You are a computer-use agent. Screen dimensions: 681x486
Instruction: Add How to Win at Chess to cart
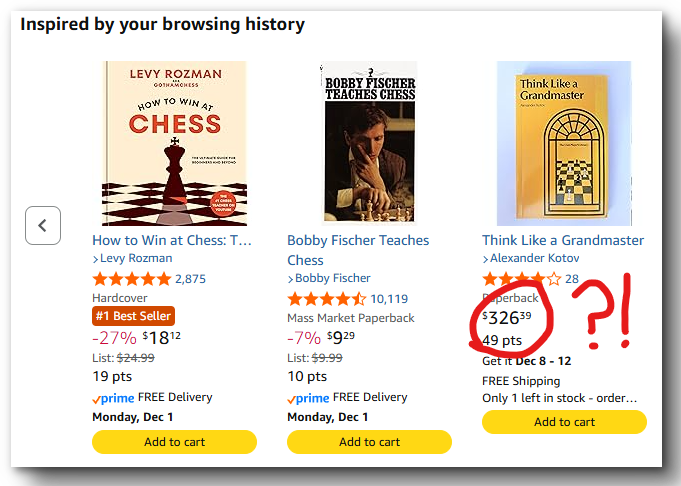(174, 442)
